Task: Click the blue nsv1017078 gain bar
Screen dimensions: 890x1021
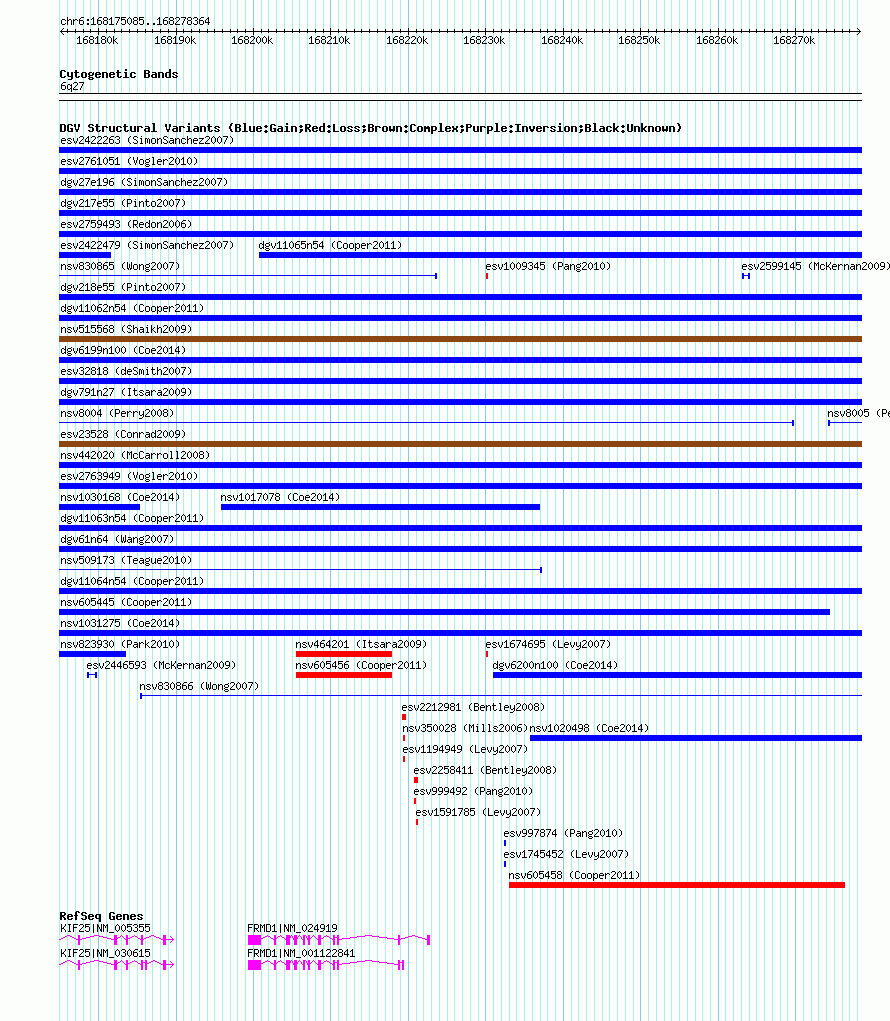Action: 380,507
